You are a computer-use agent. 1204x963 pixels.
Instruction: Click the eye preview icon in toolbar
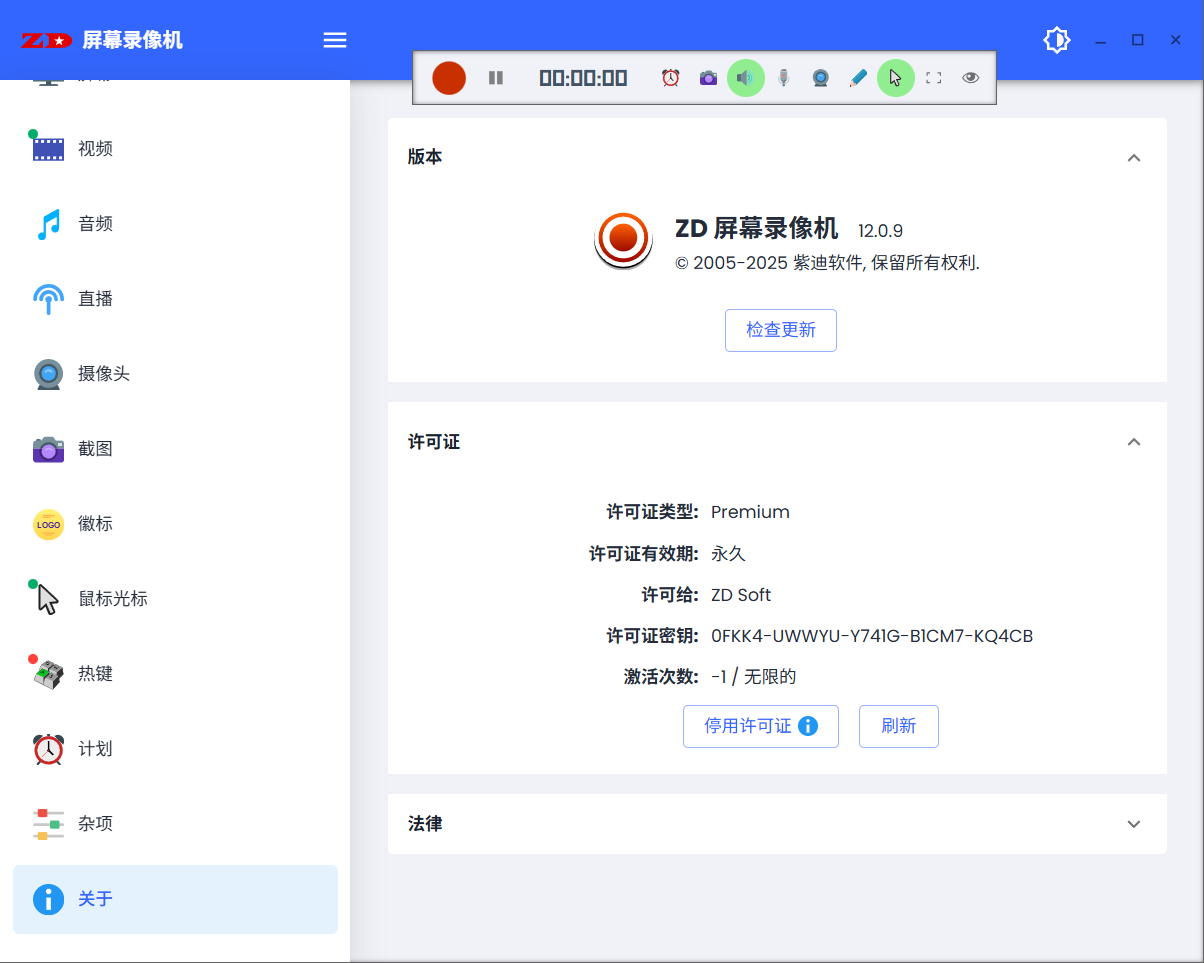970,78
